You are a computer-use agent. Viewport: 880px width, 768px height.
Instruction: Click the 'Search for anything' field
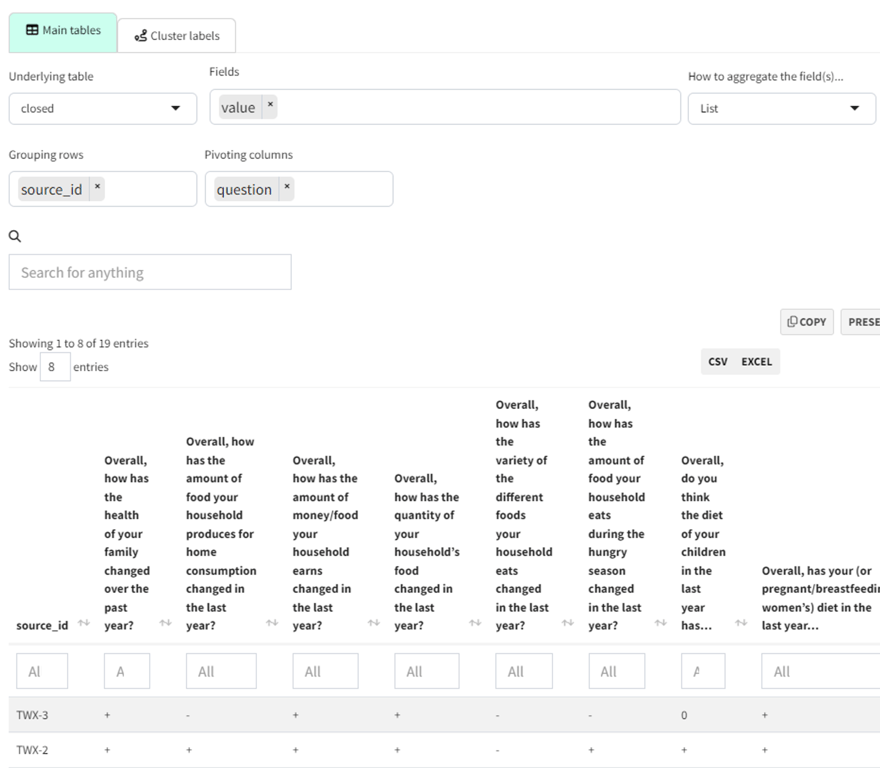pos(150,272)
